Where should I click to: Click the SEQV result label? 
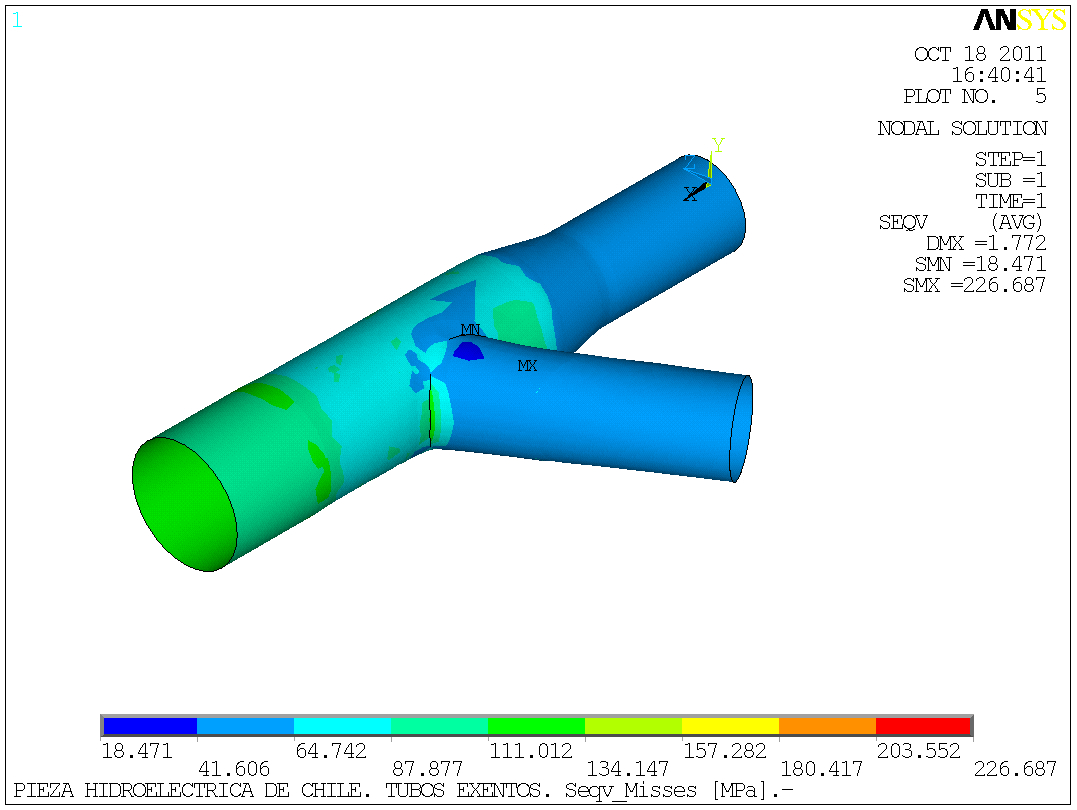[903, 223]
